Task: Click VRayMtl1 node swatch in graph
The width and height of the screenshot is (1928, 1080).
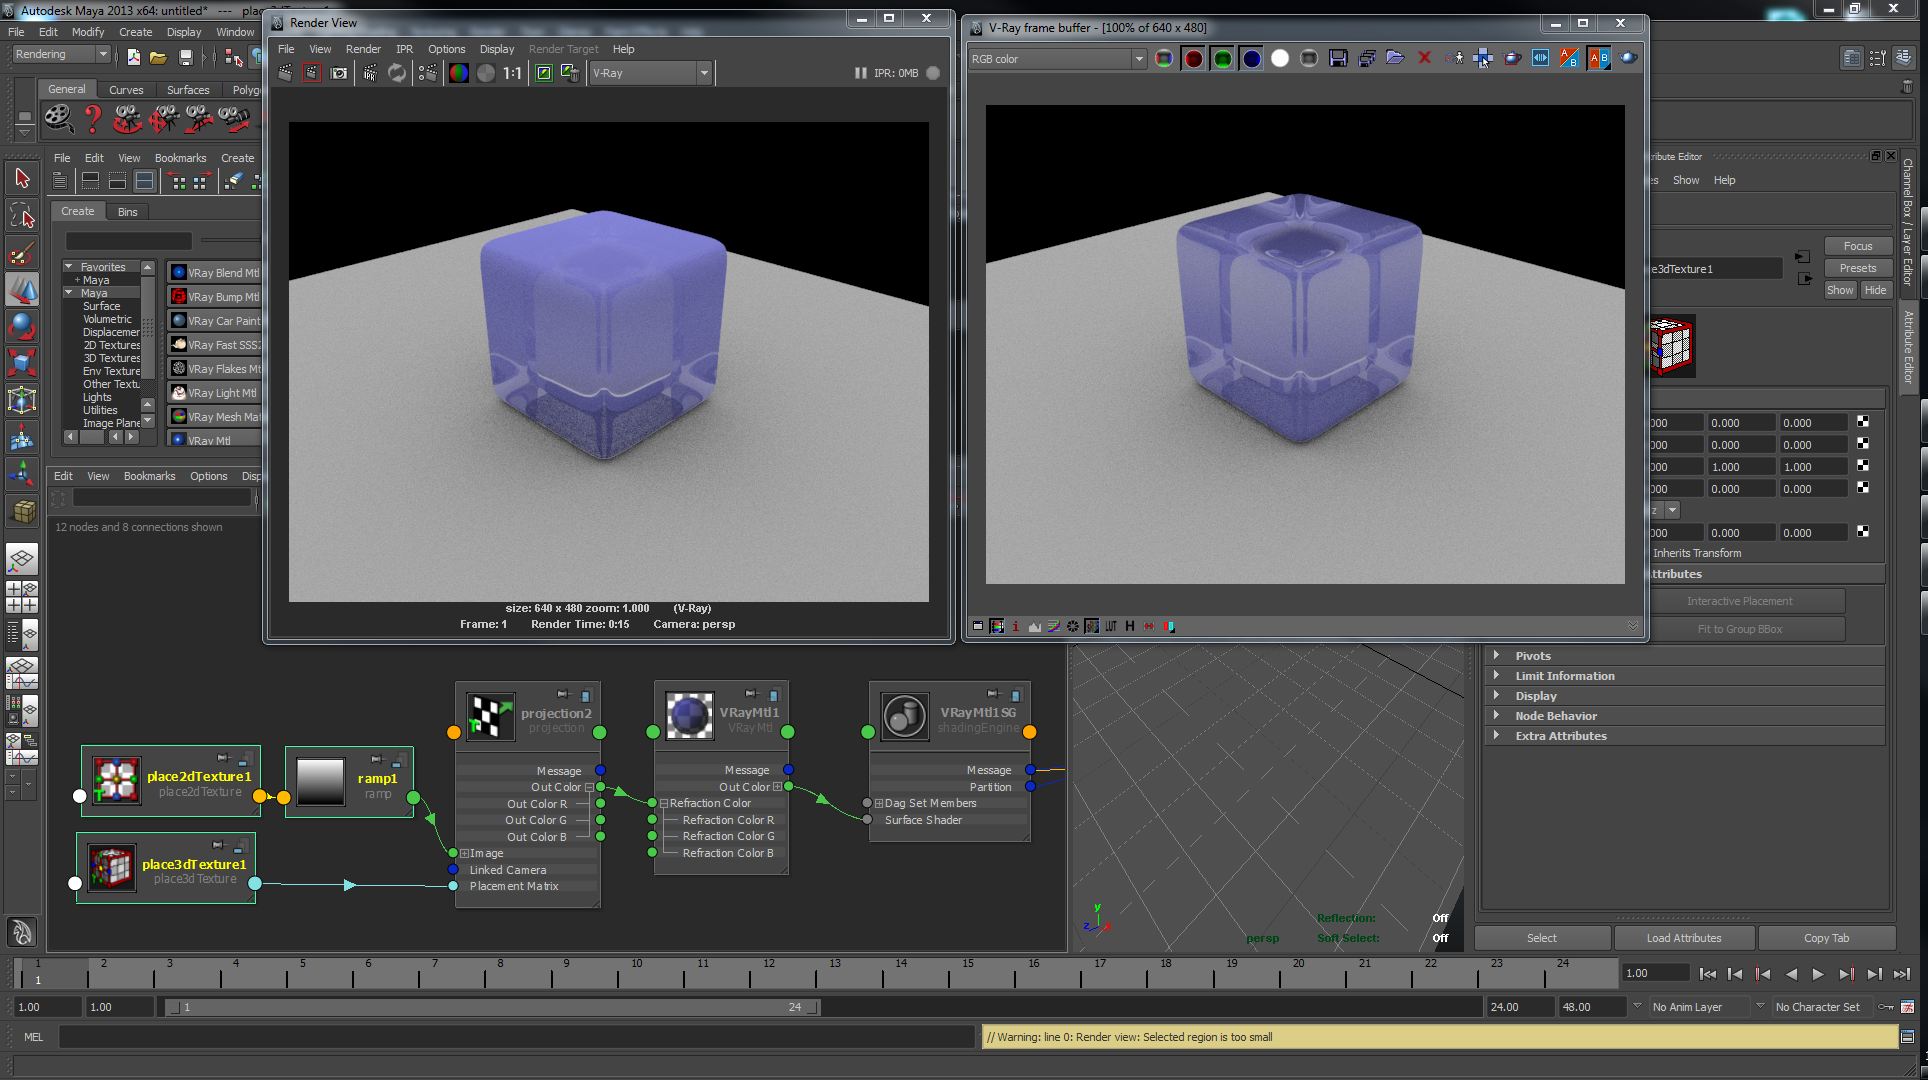Action: pyautogui.click(x=689, y=716)
